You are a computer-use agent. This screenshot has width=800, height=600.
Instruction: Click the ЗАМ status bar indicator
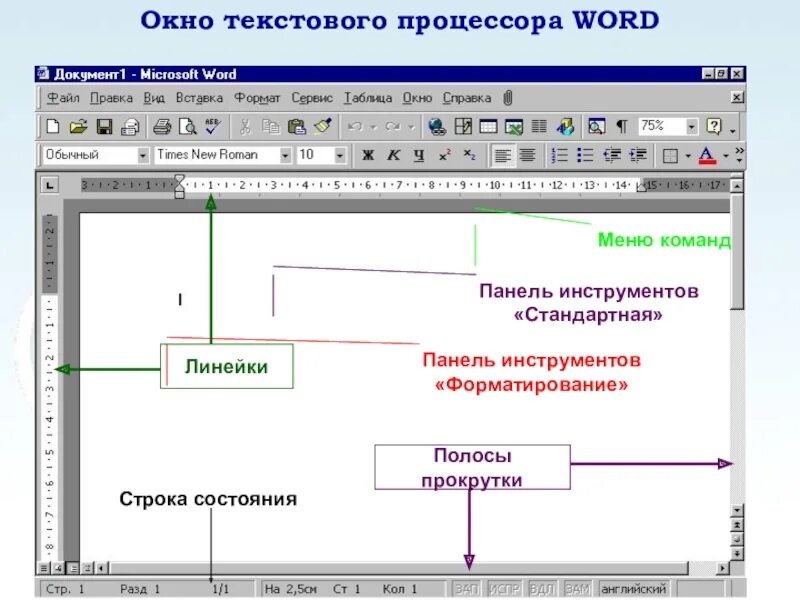coord(577,589)
